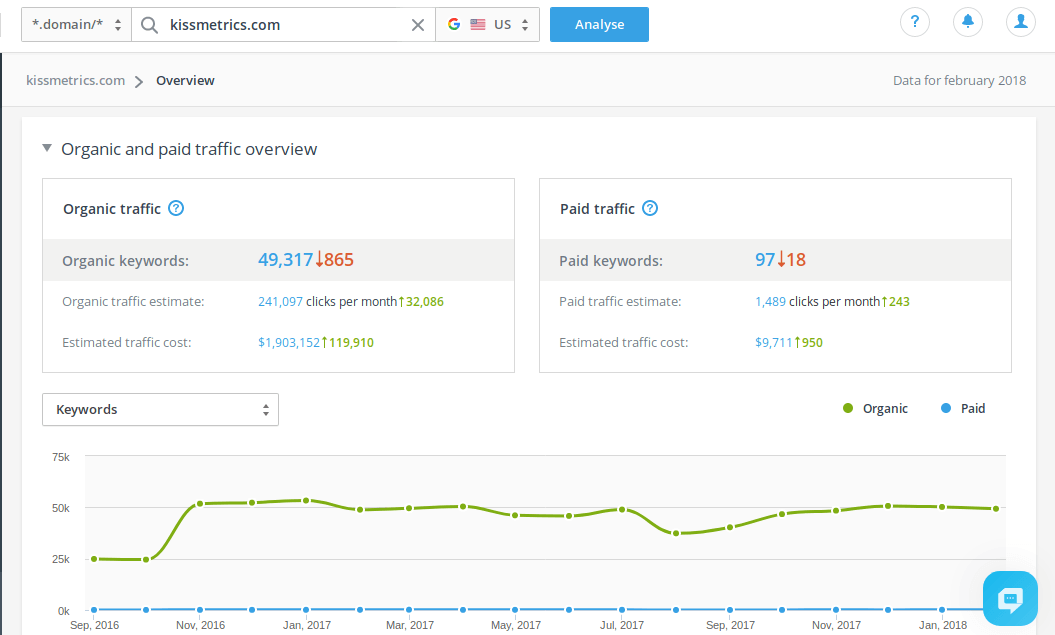Click the search magnifier icon
1055x635 pixels.
coord(150,25)
